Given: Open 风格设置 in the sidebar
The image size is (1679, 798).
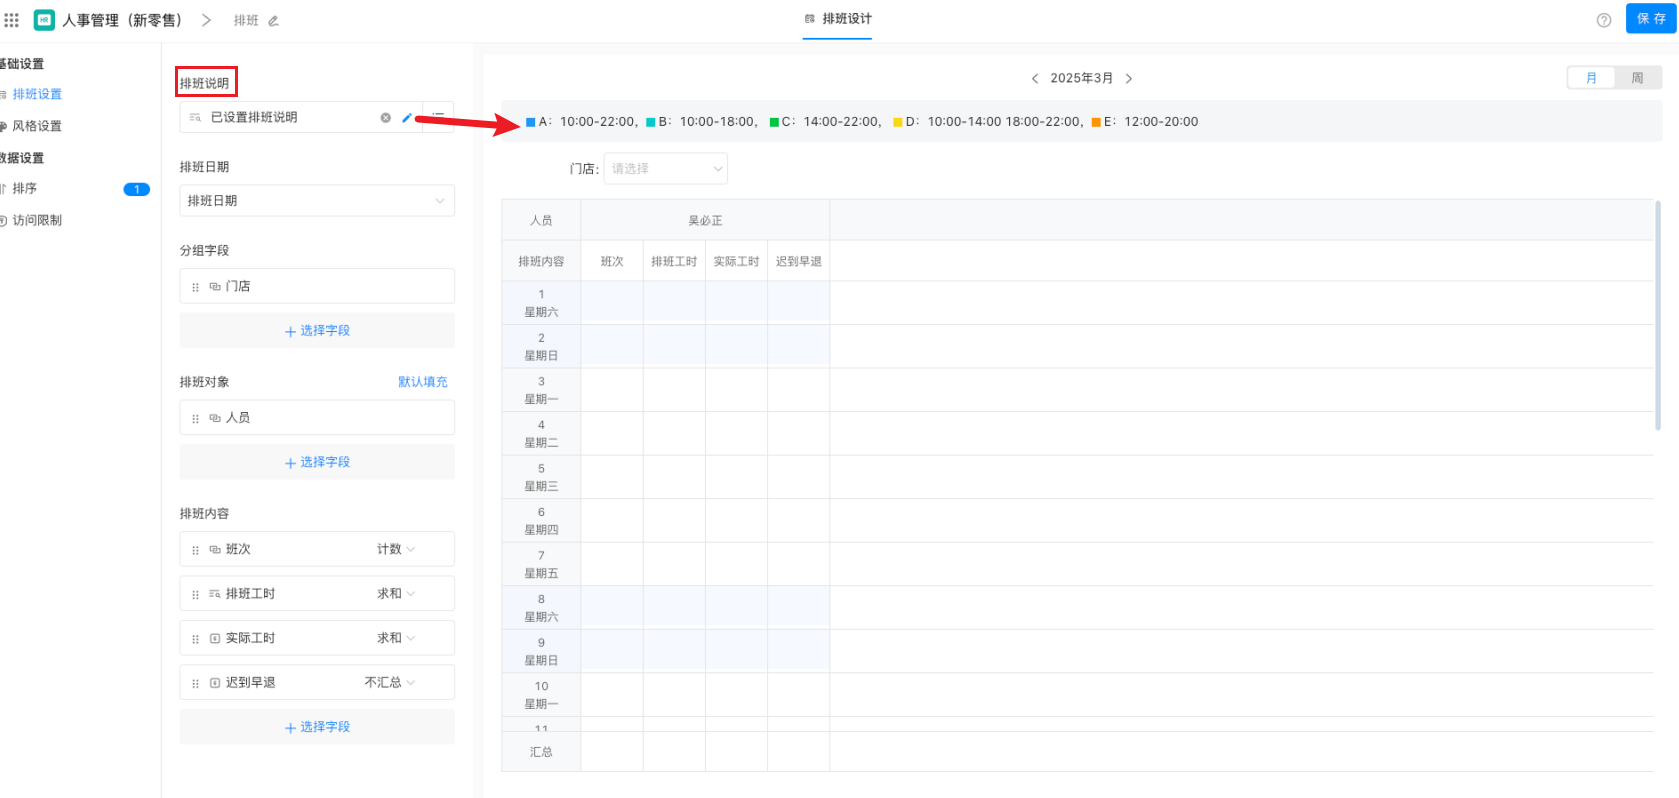Looking at the screenshot, I should (37, 126).
